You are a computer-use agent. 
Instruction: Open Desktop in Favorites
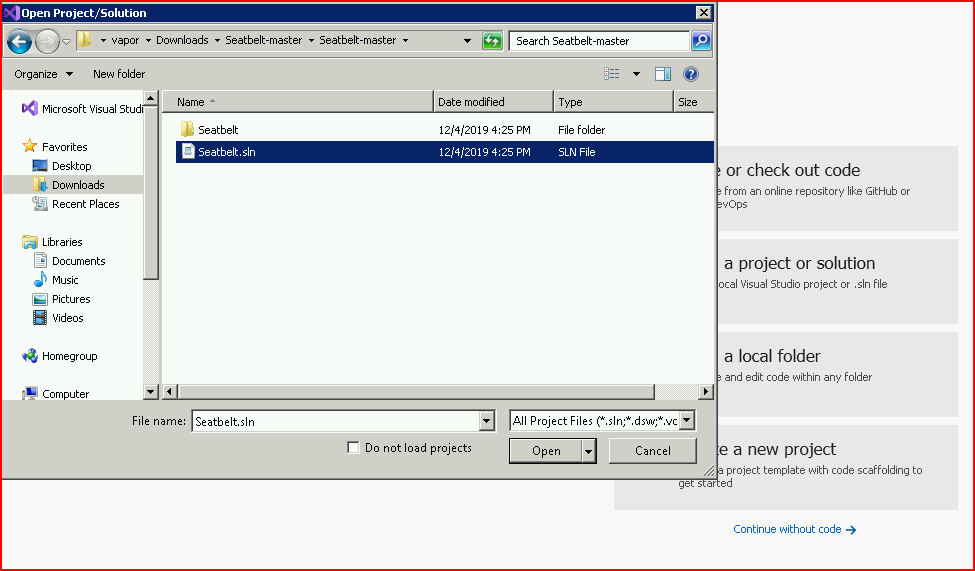click(x=62, y=166)
